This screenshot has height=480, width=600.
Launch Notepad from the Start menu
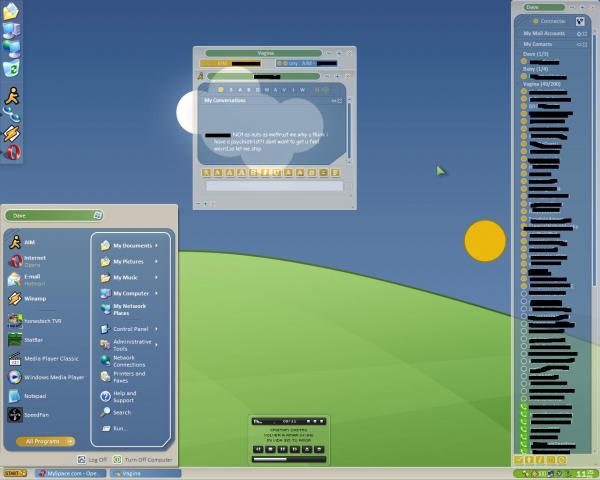point(27,396)
